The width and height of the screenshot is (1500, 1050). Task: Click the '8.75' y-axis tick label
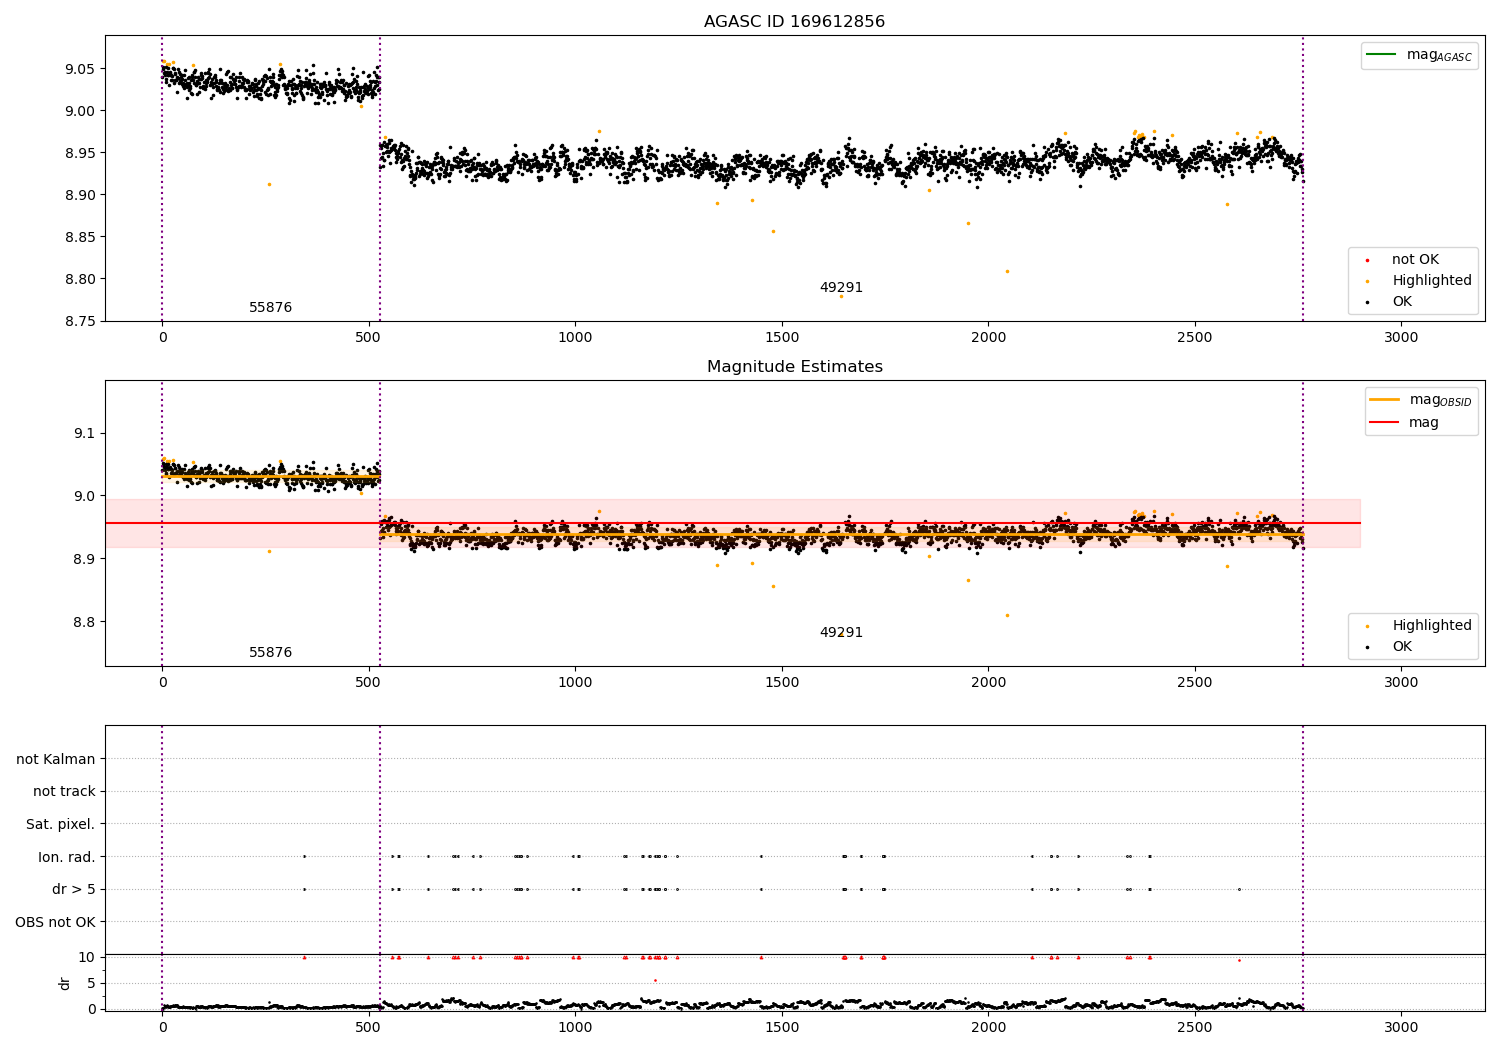pos(80,321)
